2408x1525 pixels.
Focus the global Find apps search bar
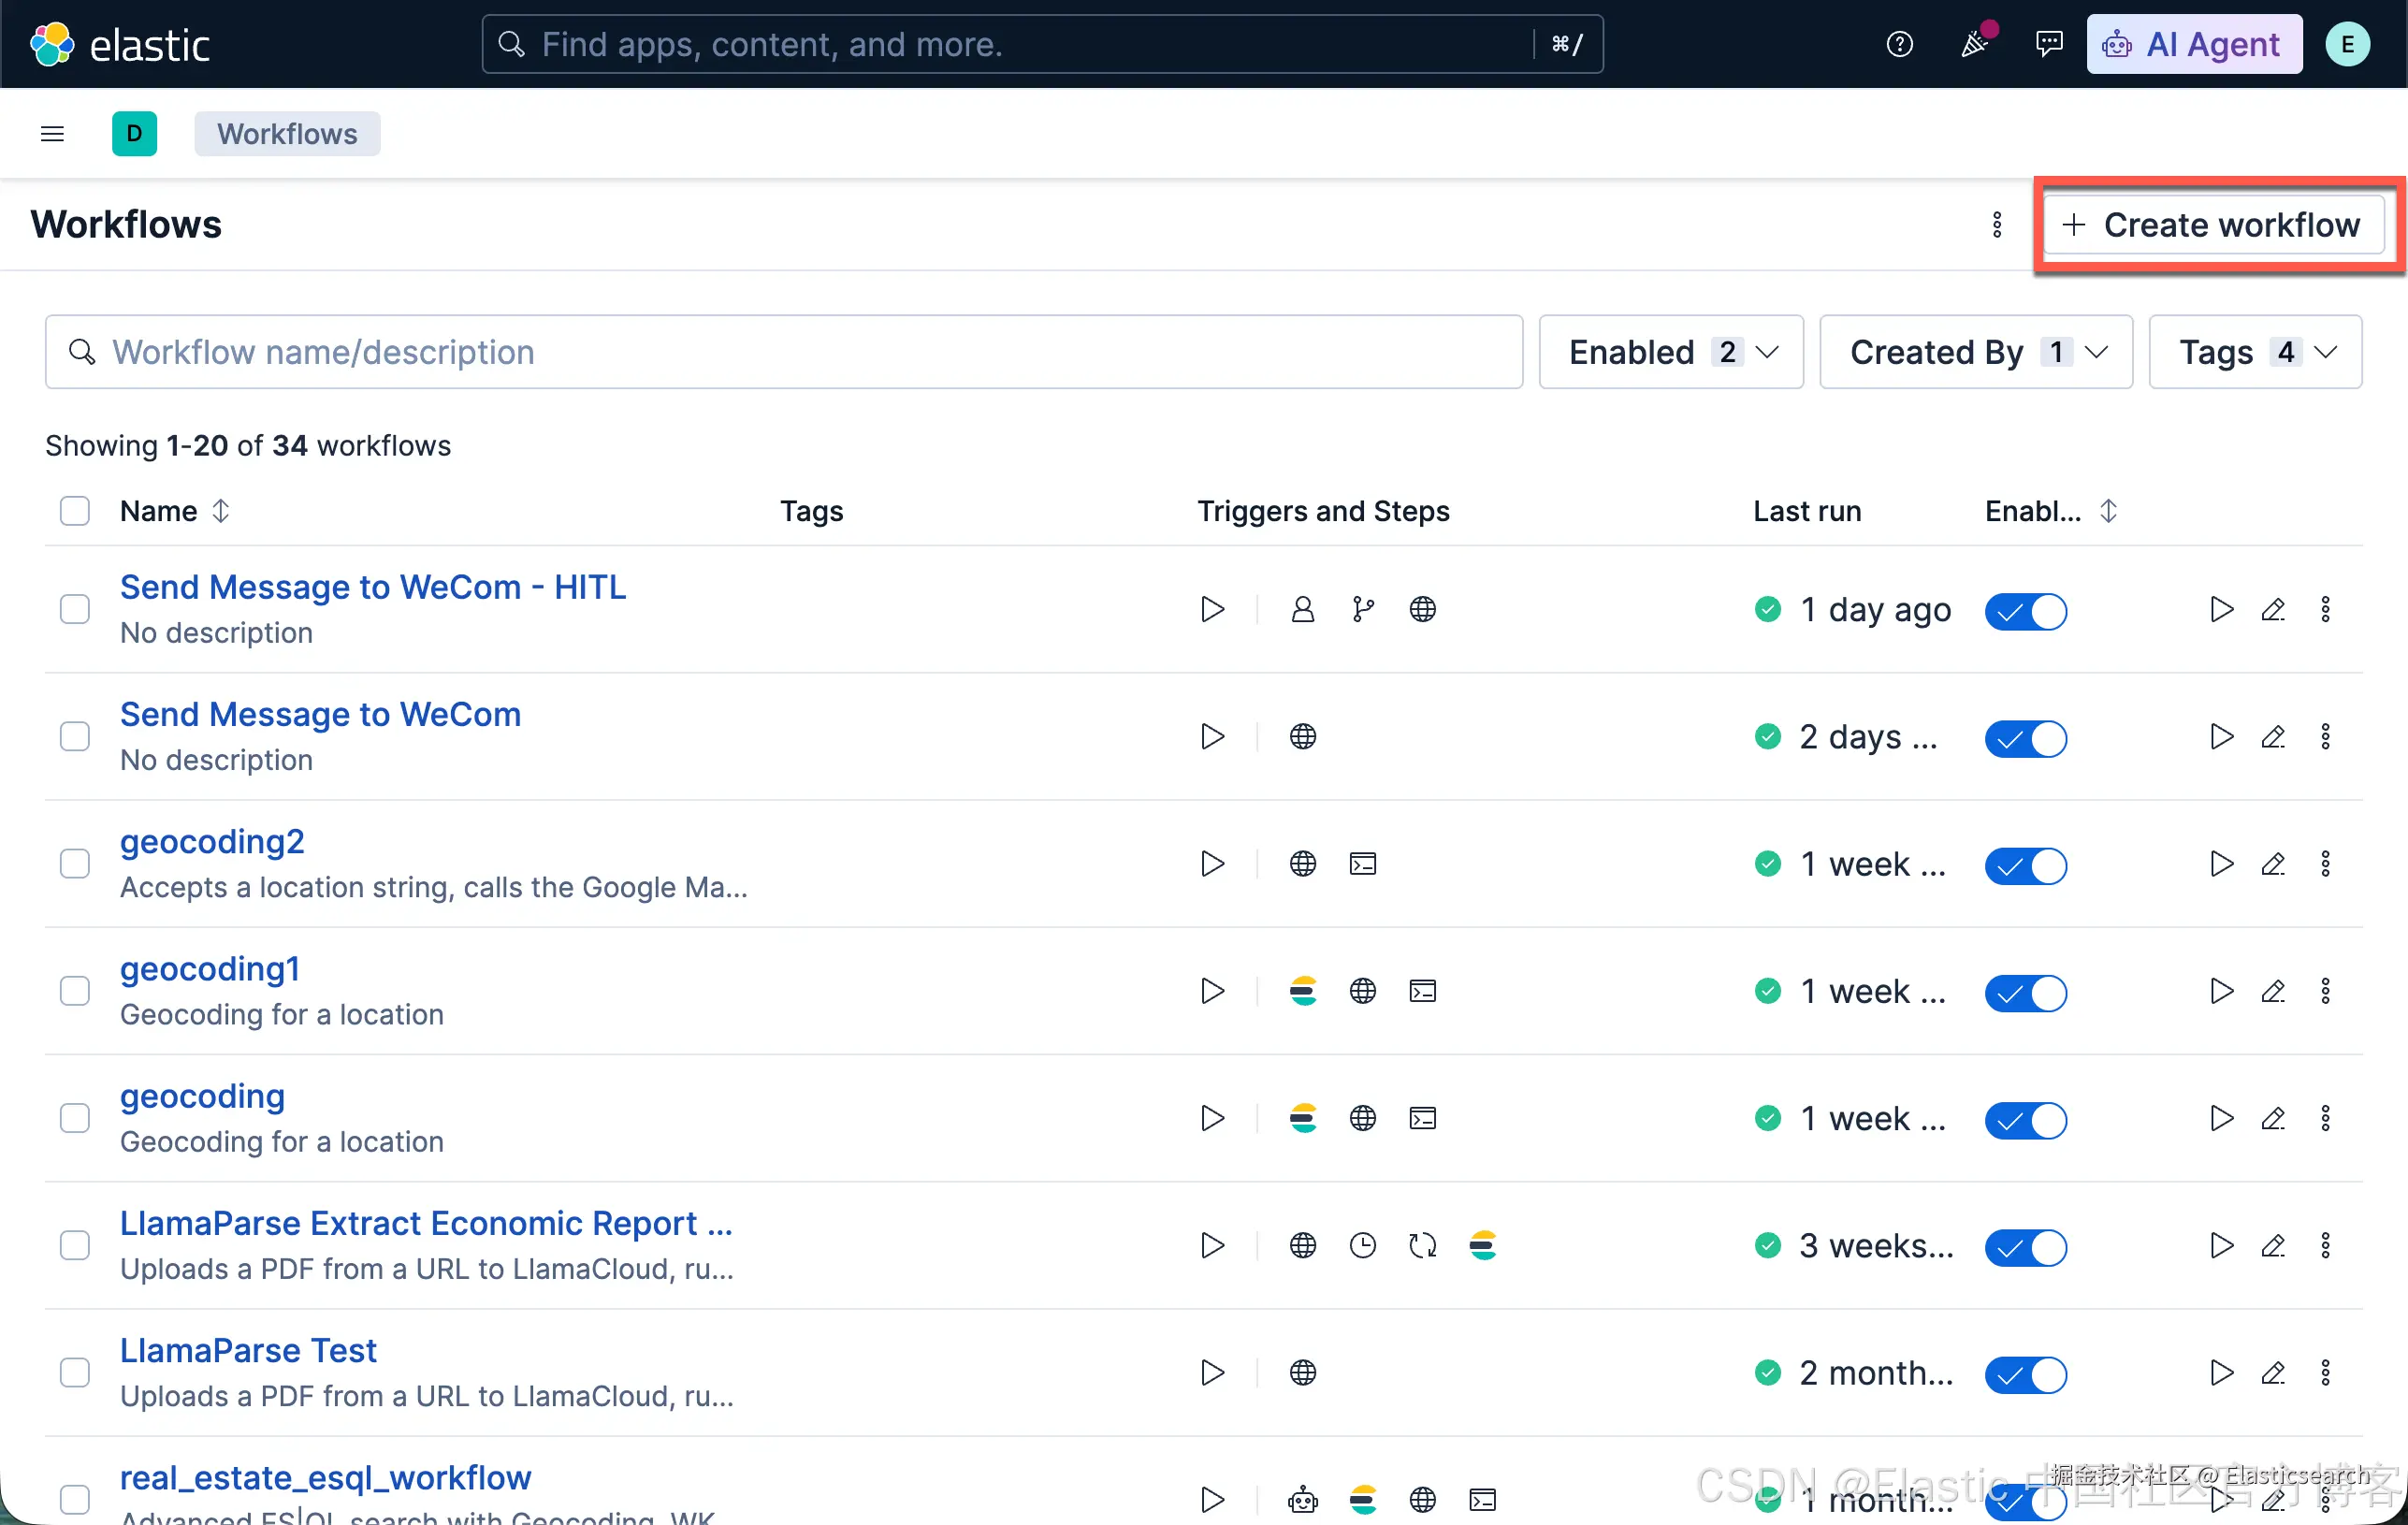[1042, 44]
